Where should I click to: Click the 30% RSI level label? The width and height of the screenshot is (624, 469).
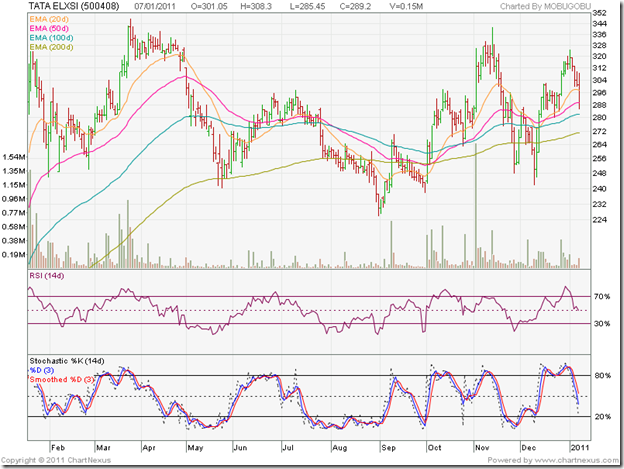click(602, 323)
